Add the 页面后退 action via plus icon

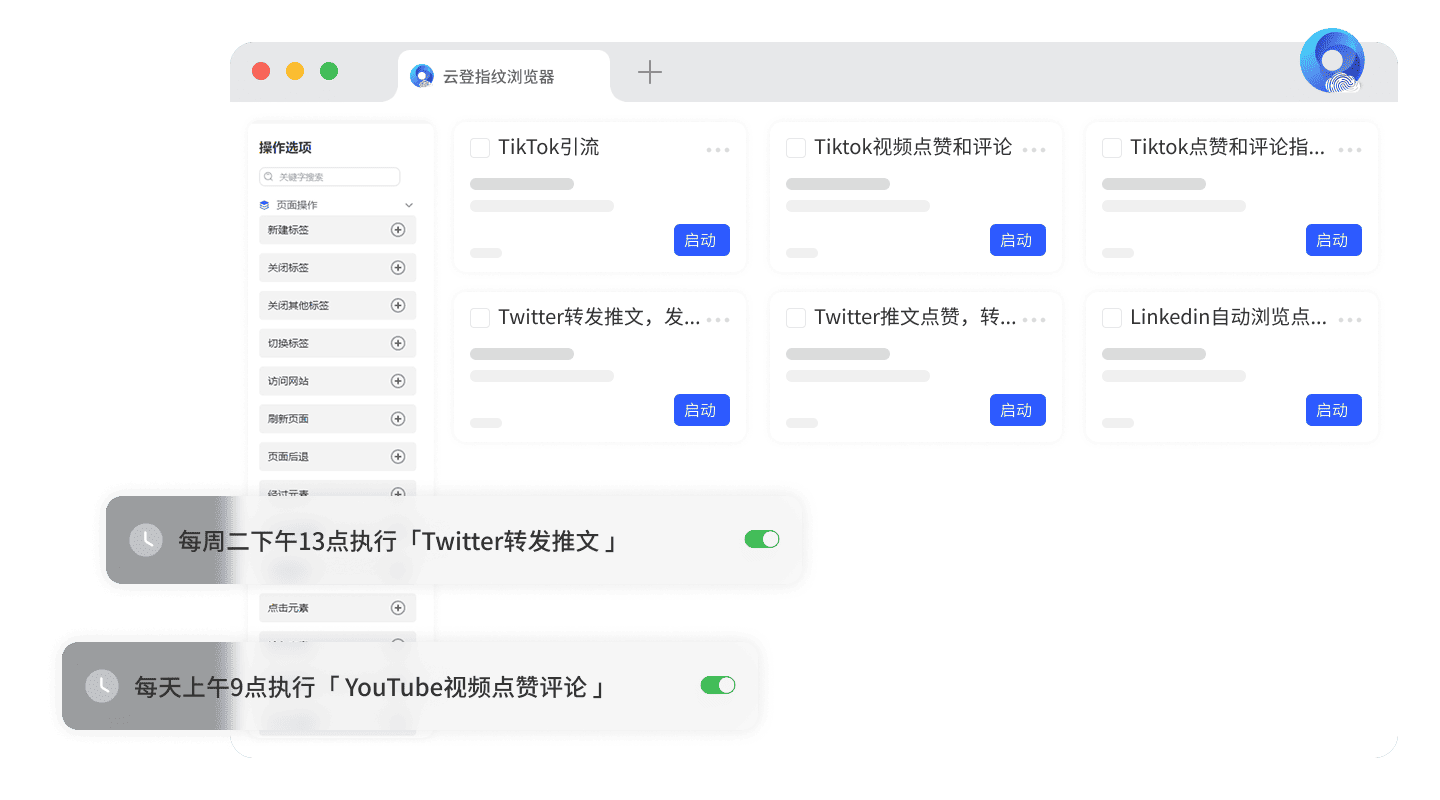(397, 457)
